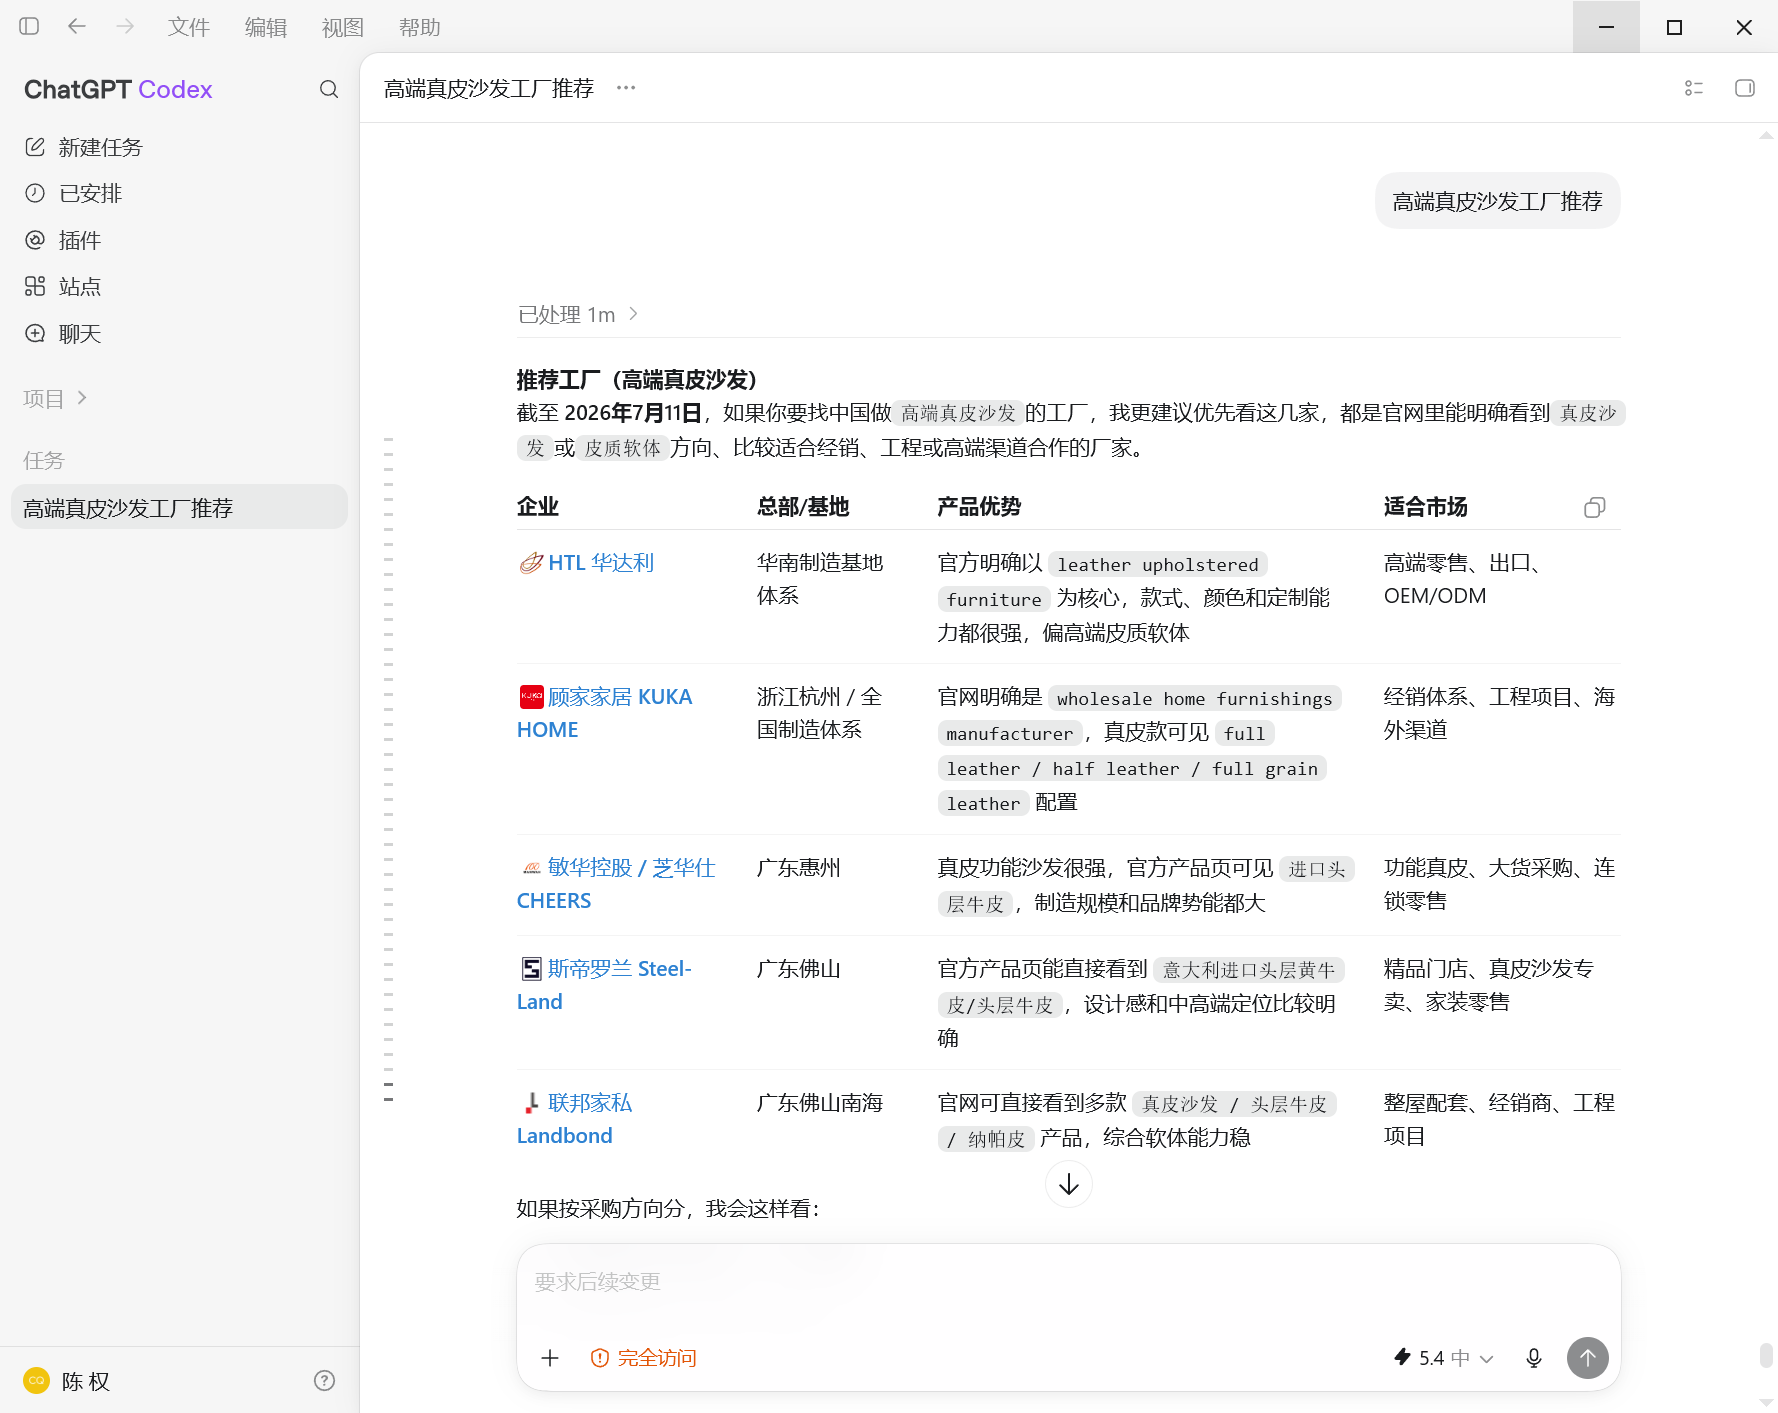Image resolution: width=1778 pixels, height=1413 pixels.
Task: Open the 联邦家私 Landbond link
Action: tap(575, 1119)
